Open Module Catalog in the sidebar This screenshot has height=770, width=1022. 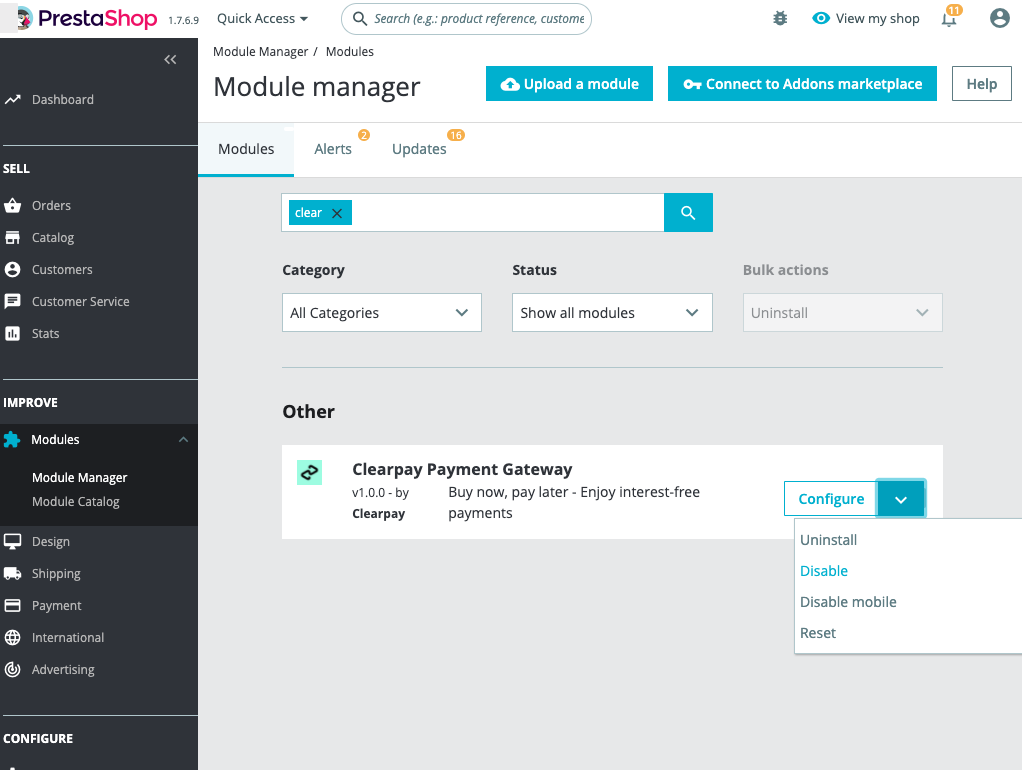tap(76, 501)
